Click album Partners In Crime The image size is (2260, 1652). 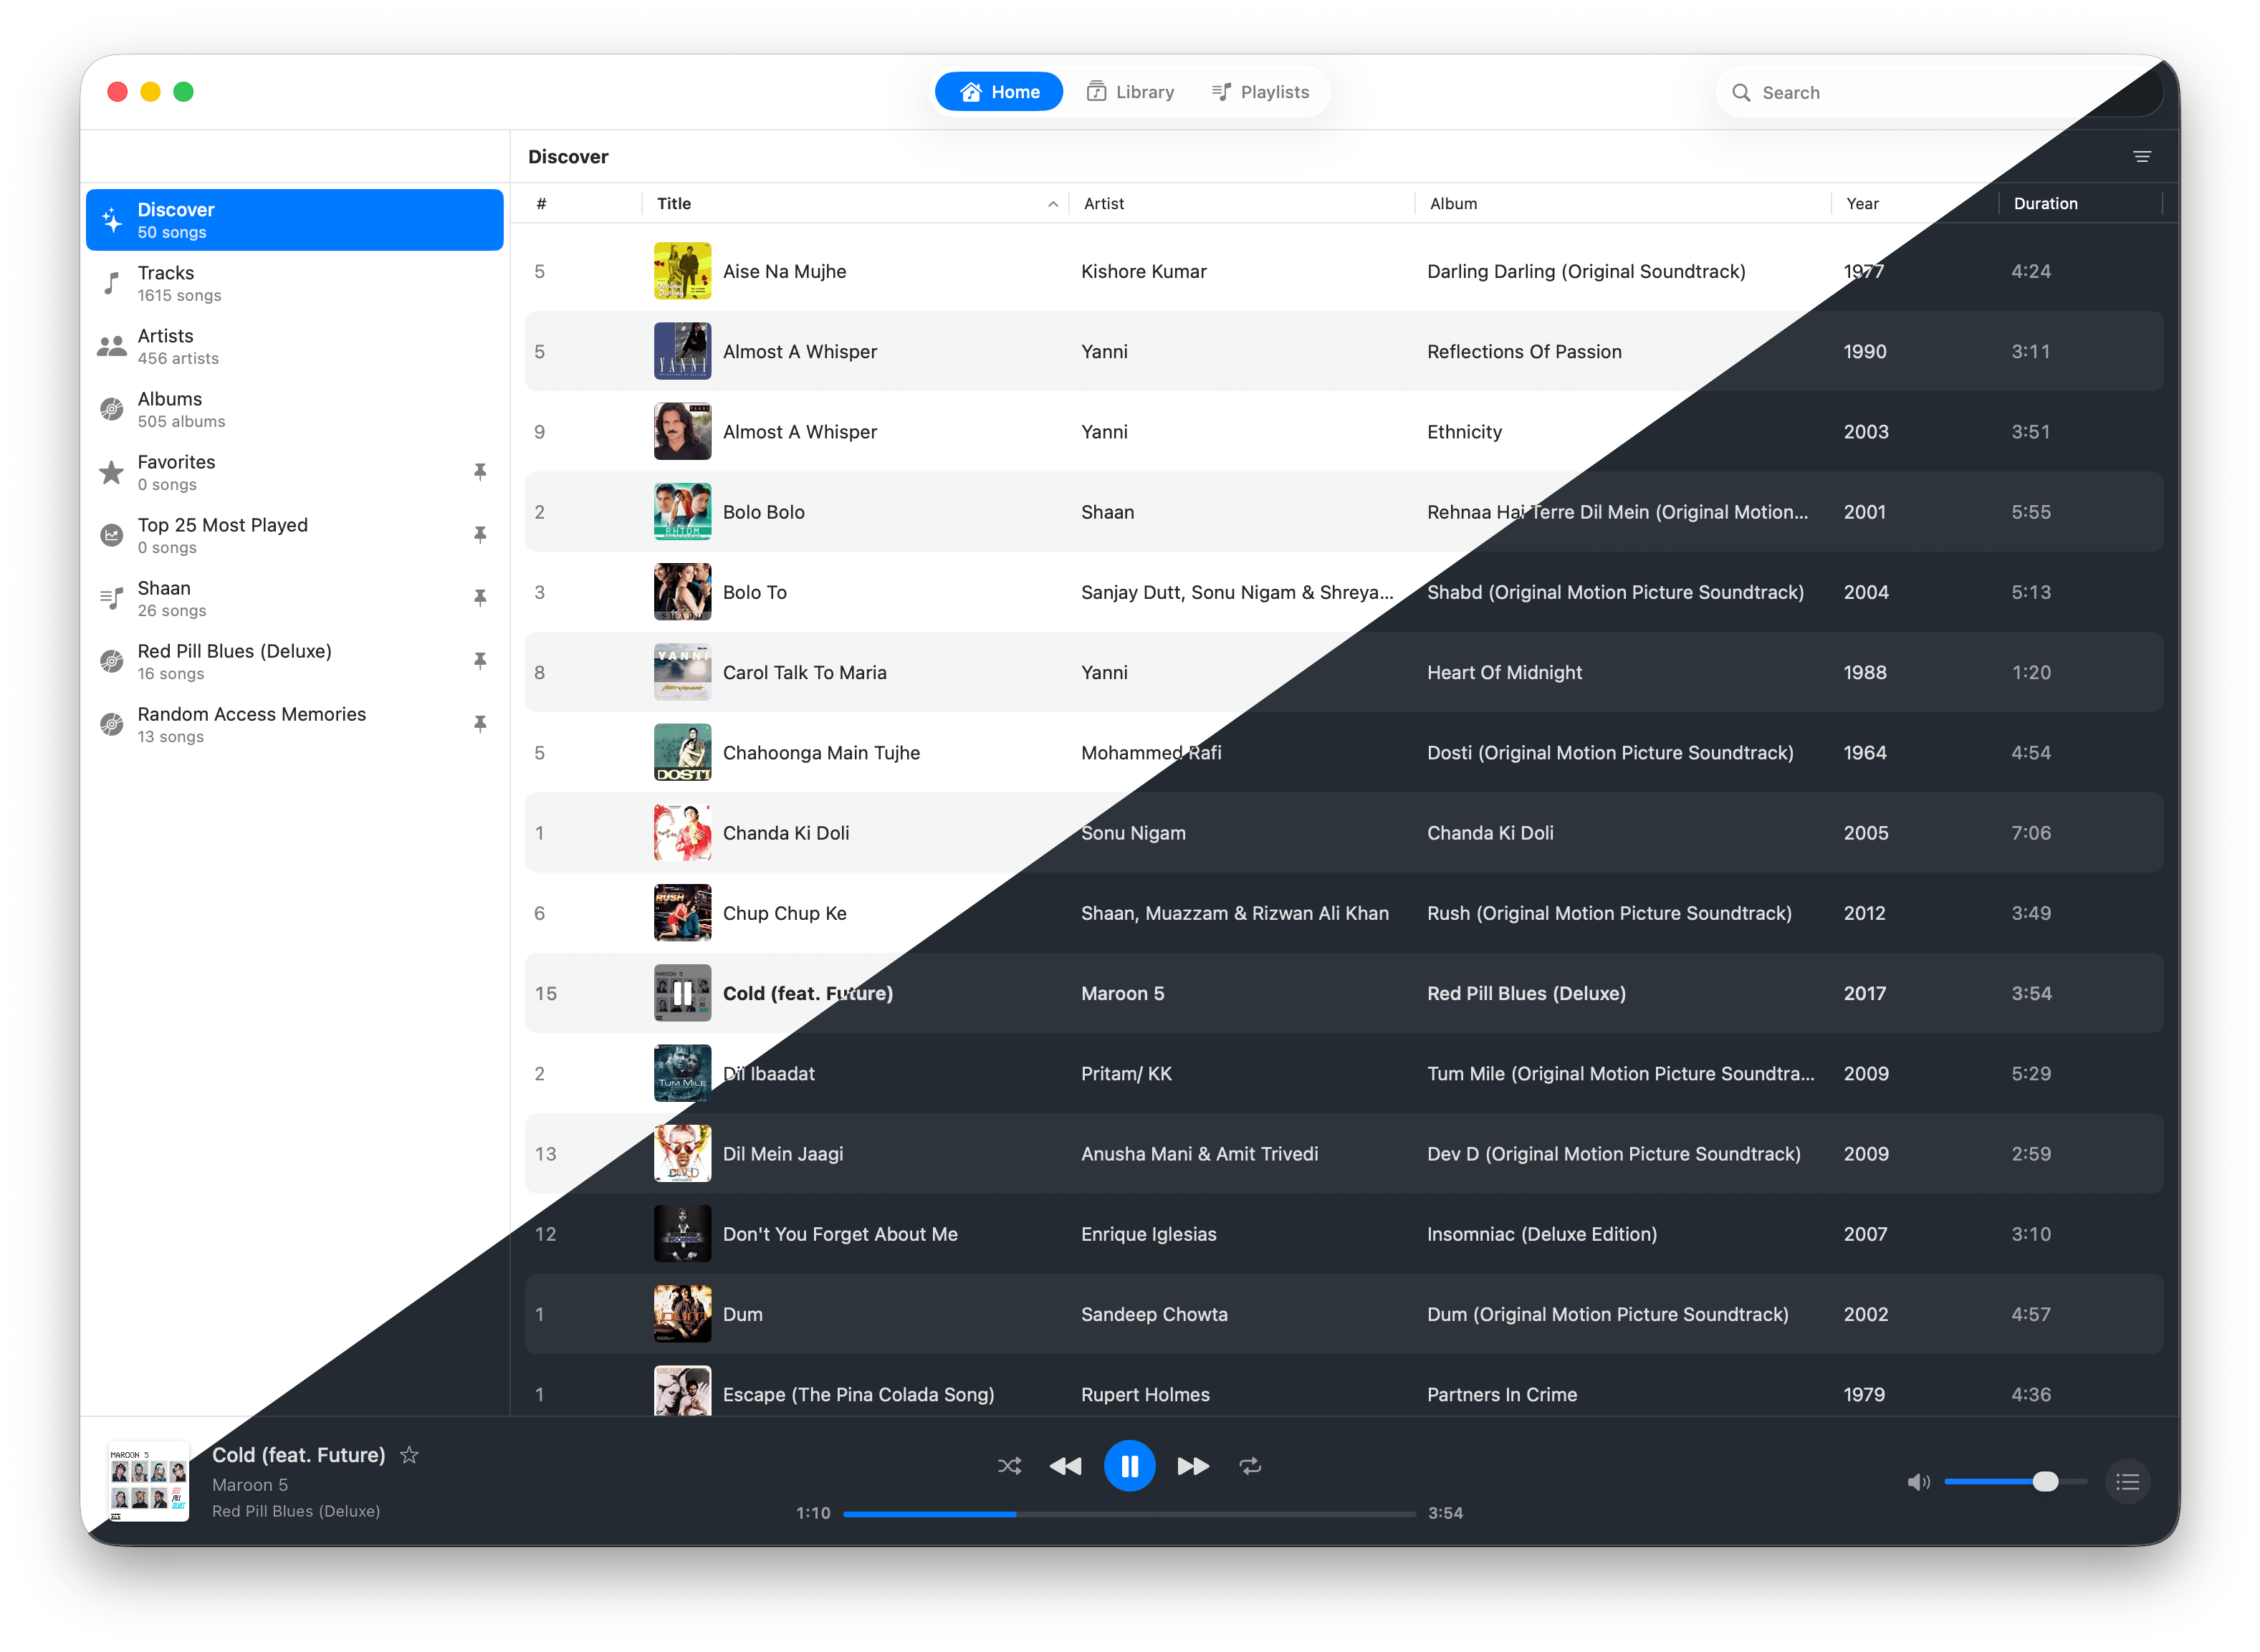[x=1501, y=1394]
